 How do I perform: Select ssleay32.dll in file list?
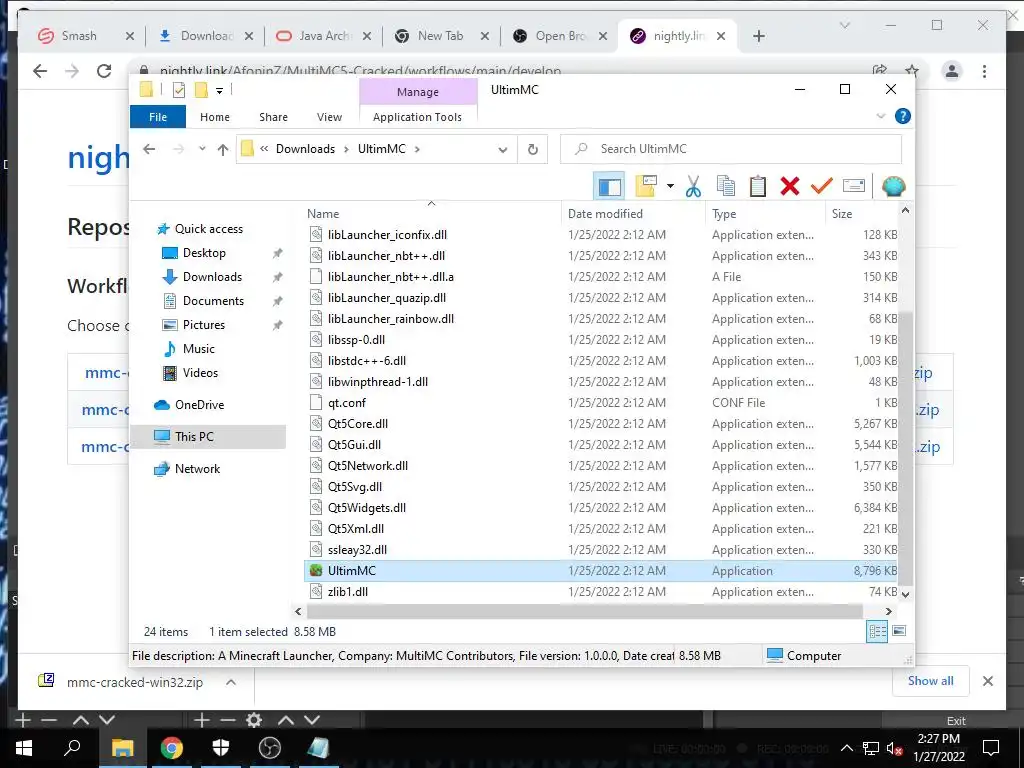[600, 550]
